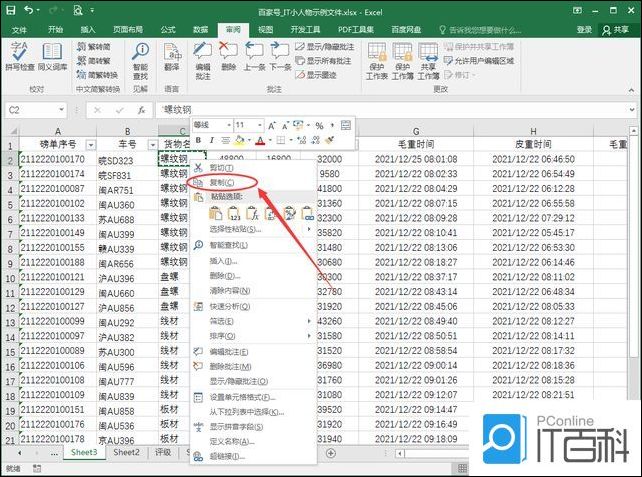This screenshot has width=642, height=477.
Task: Open 智能查找 in the ribbon
Action: tap(140, 61)
